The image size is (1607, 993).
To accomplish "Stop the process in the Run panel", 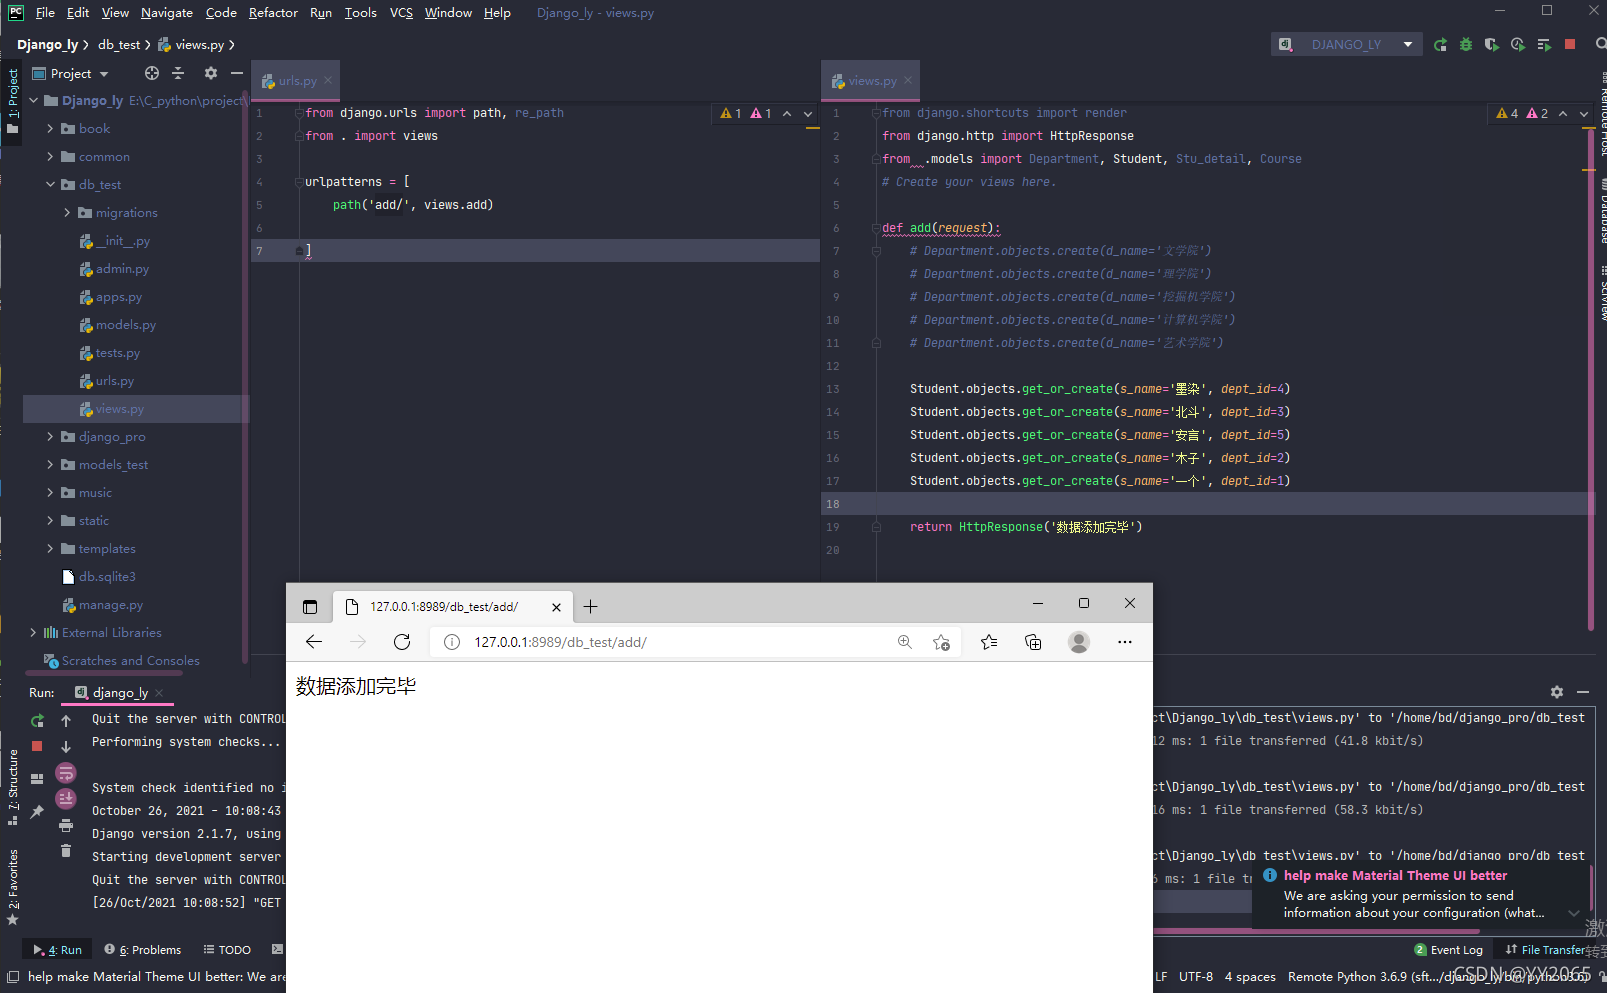I will (x=37, y=746).
